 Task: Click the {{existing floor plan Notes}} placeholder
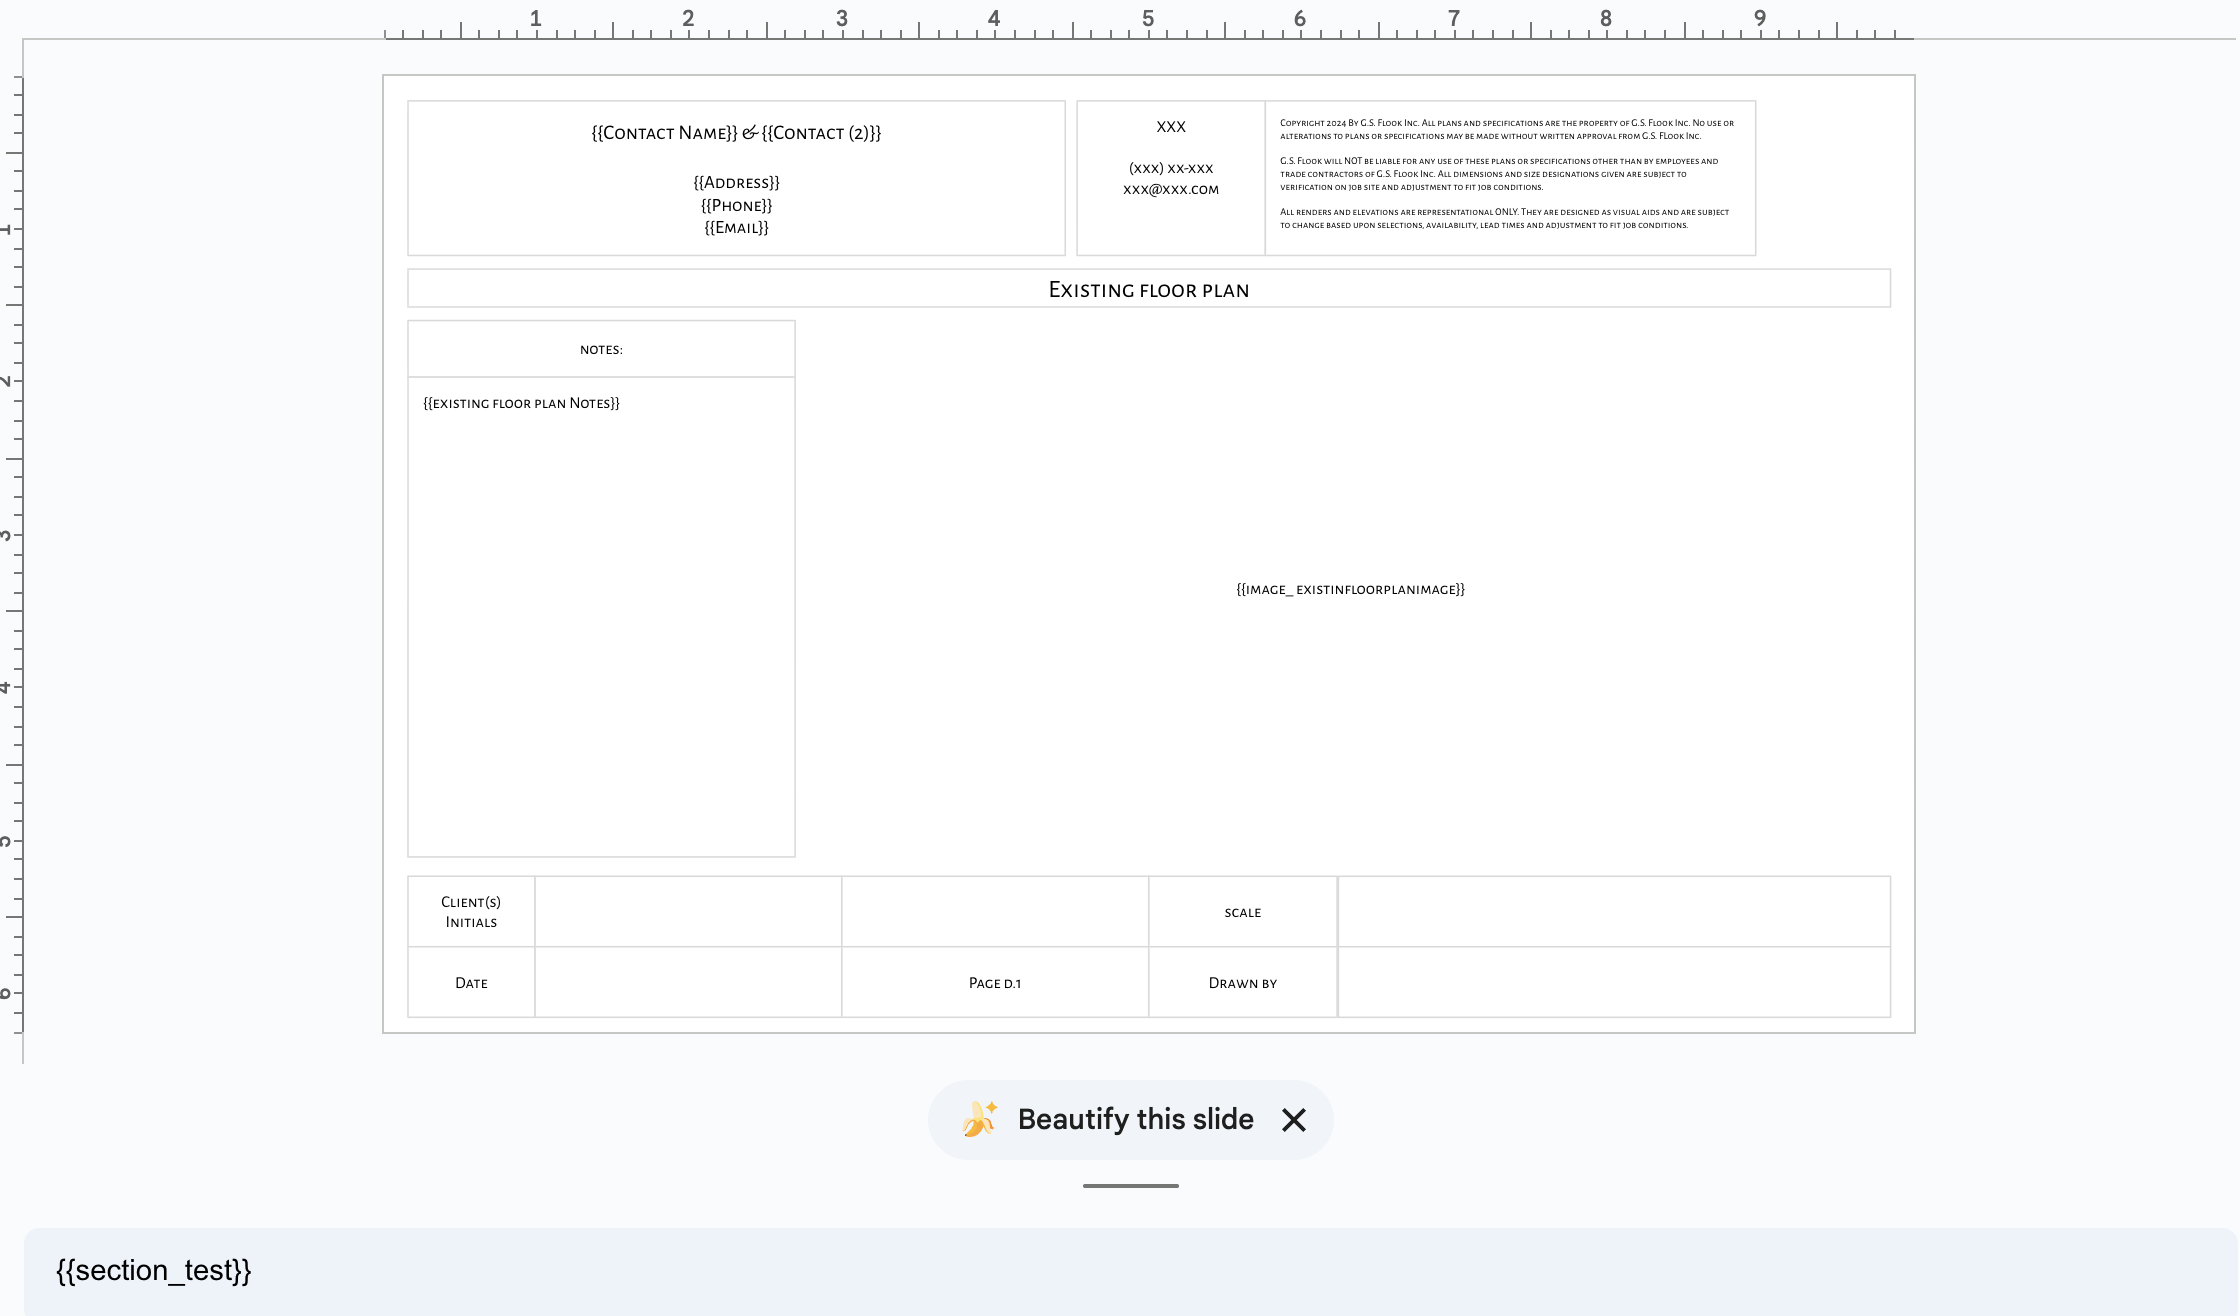(x=521, y=404)
